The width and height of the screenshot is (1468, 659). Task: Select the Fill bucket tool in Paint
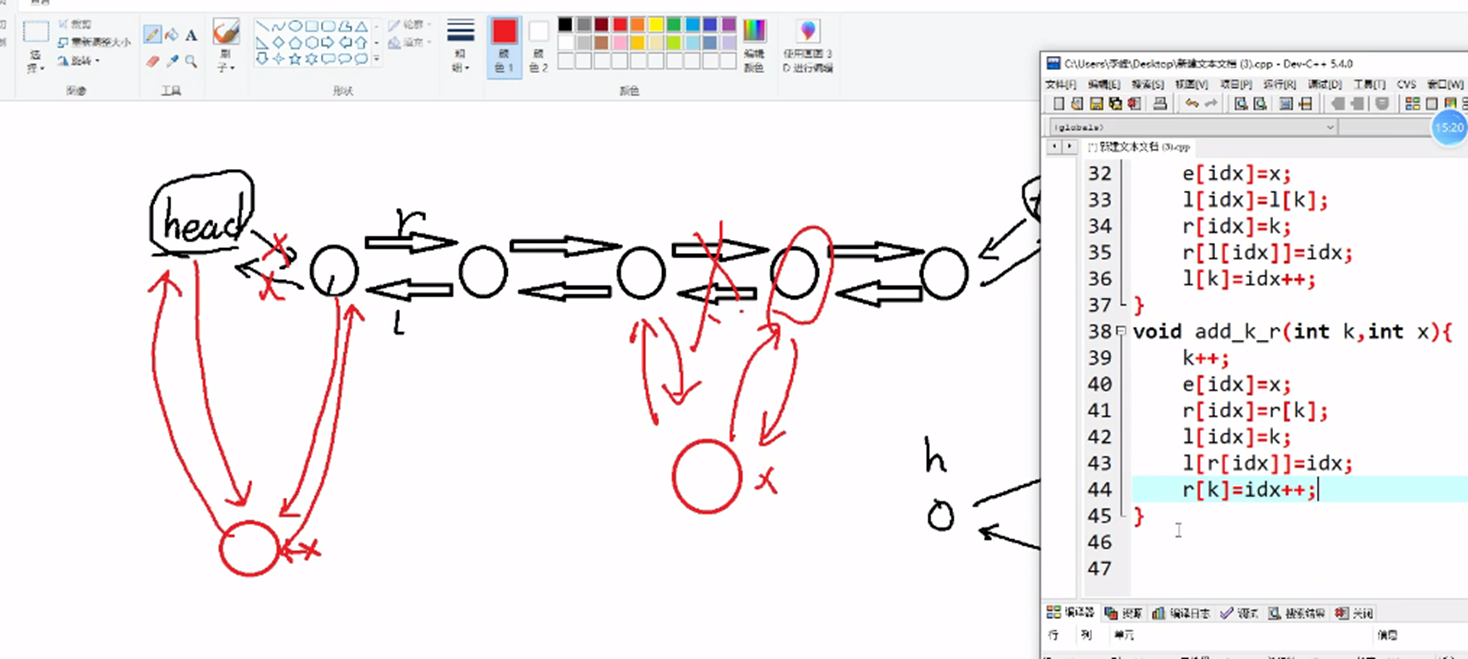pos(171,34)
